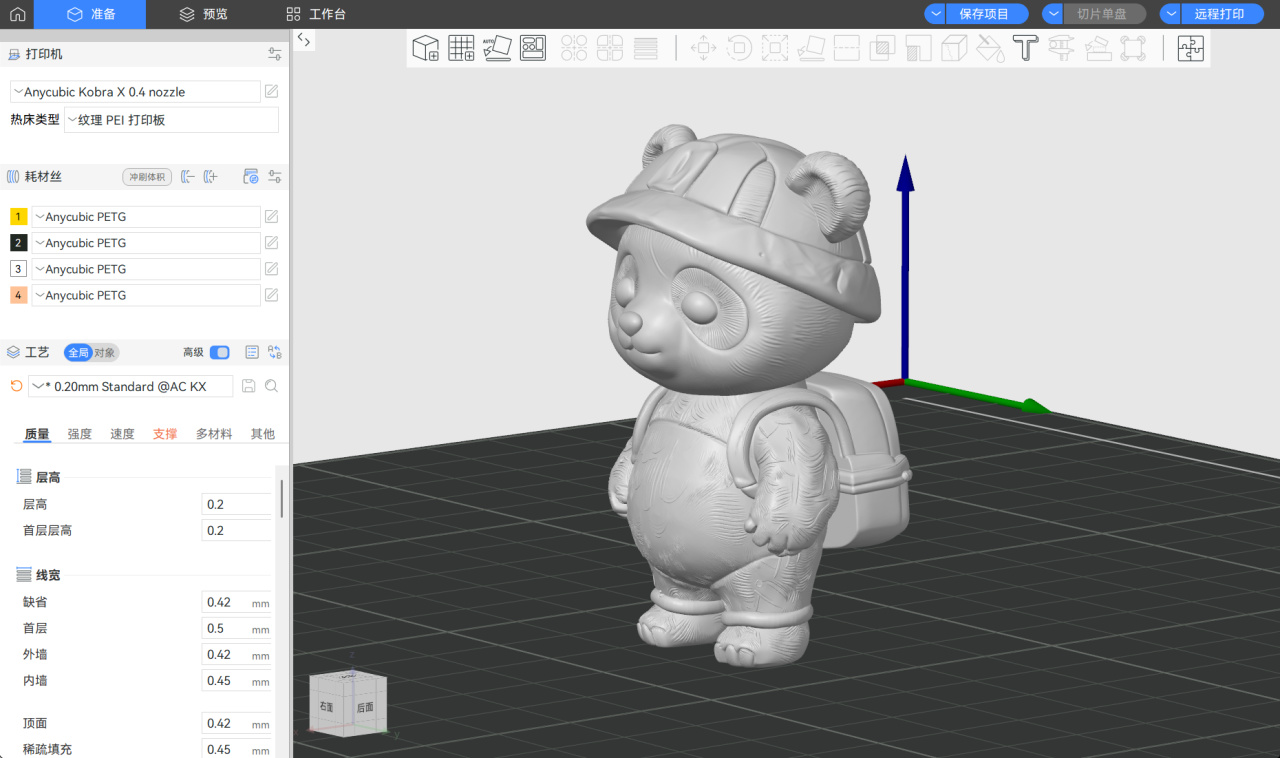Click the compare presets A-B icon
Viewport: 1280px width, 758px height.
[275, 352]
